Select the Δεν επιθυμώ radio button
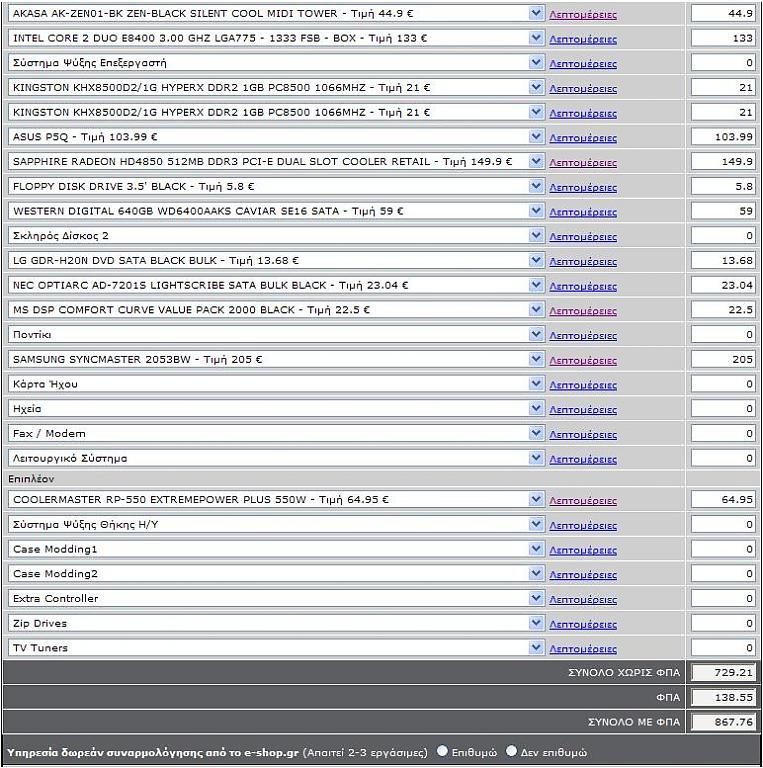The image size is (763, 768). pyautogui.click(x=511, y=751)
